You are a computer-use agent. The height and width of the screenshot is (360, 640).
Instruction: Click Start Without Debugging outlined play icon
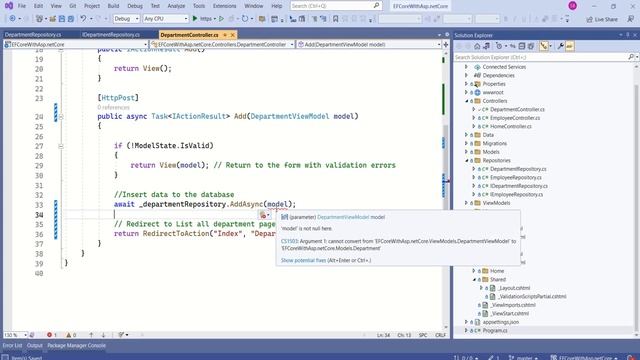pos(222,19)
